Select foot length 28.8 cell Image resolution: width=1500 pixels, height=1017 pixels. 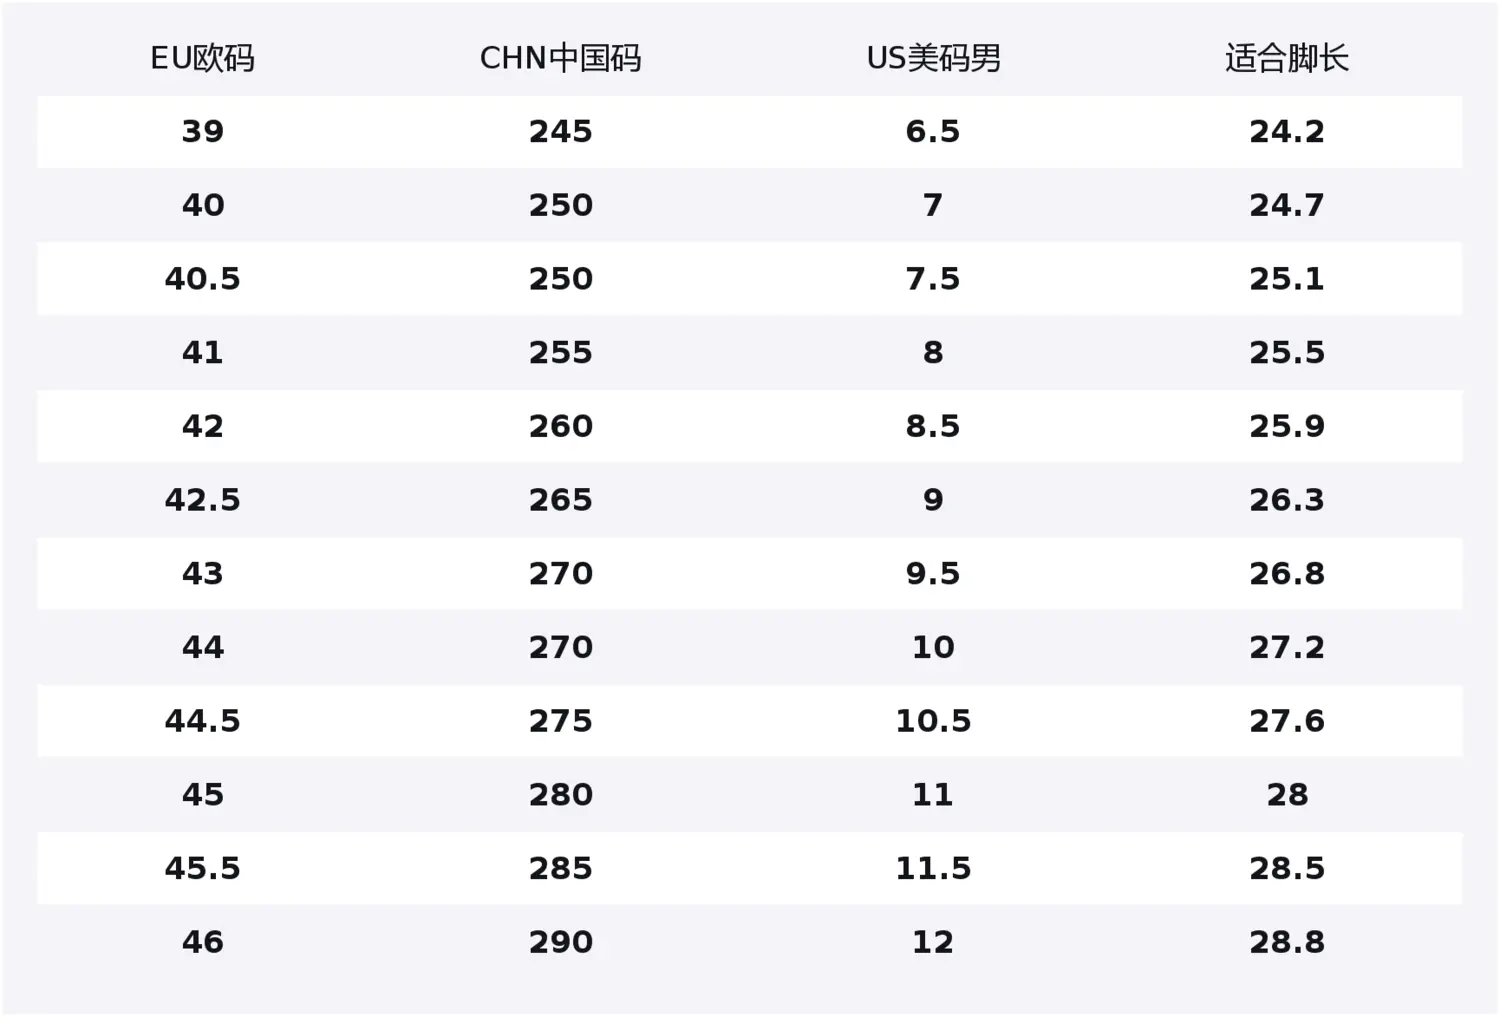pos(1287,942)
